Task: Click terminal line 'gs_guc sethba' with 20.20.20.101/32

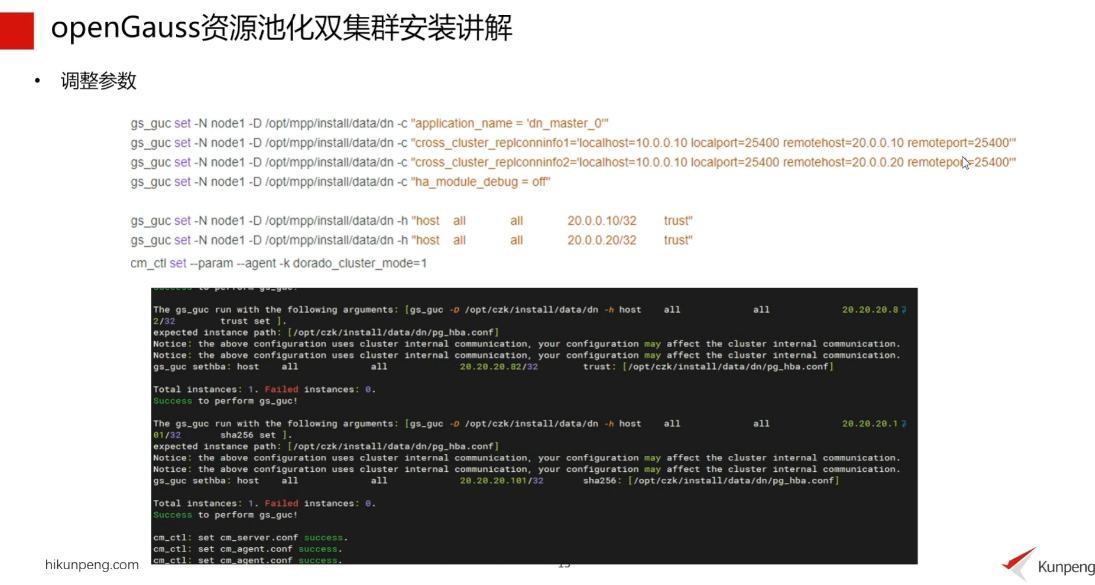Action: click(x=496, y=481)
